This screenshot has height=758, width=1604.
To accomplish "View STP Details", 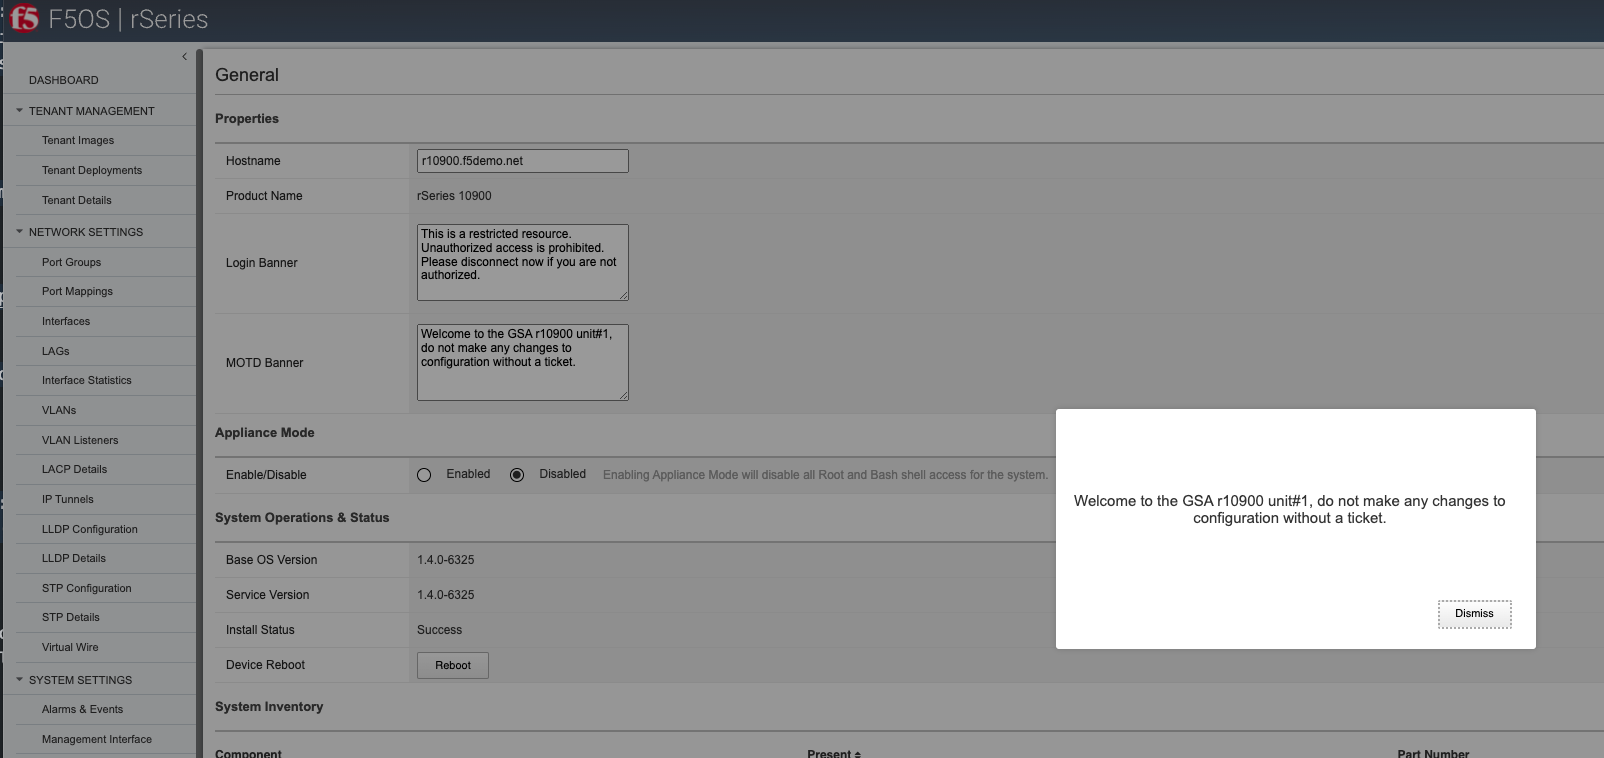I will (x=71, y=618).
